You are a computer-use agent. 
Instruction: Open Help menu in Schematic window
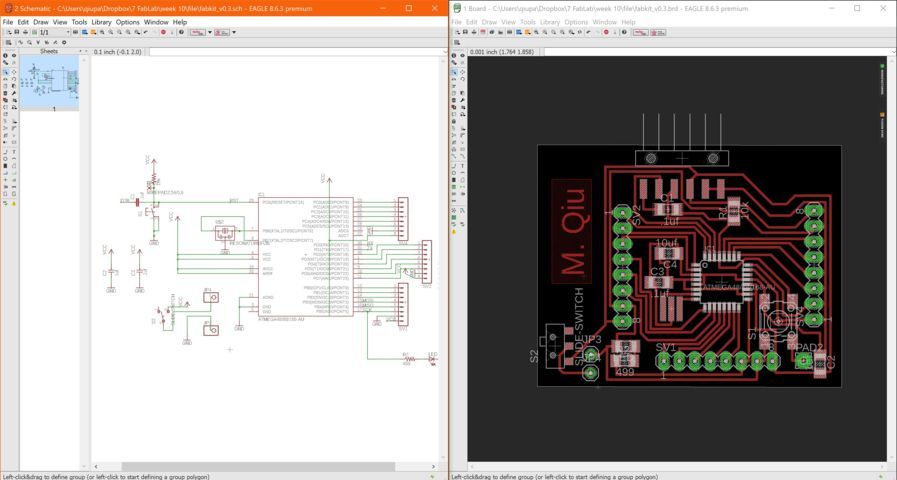pyautogui.click(x=180, y=22)
